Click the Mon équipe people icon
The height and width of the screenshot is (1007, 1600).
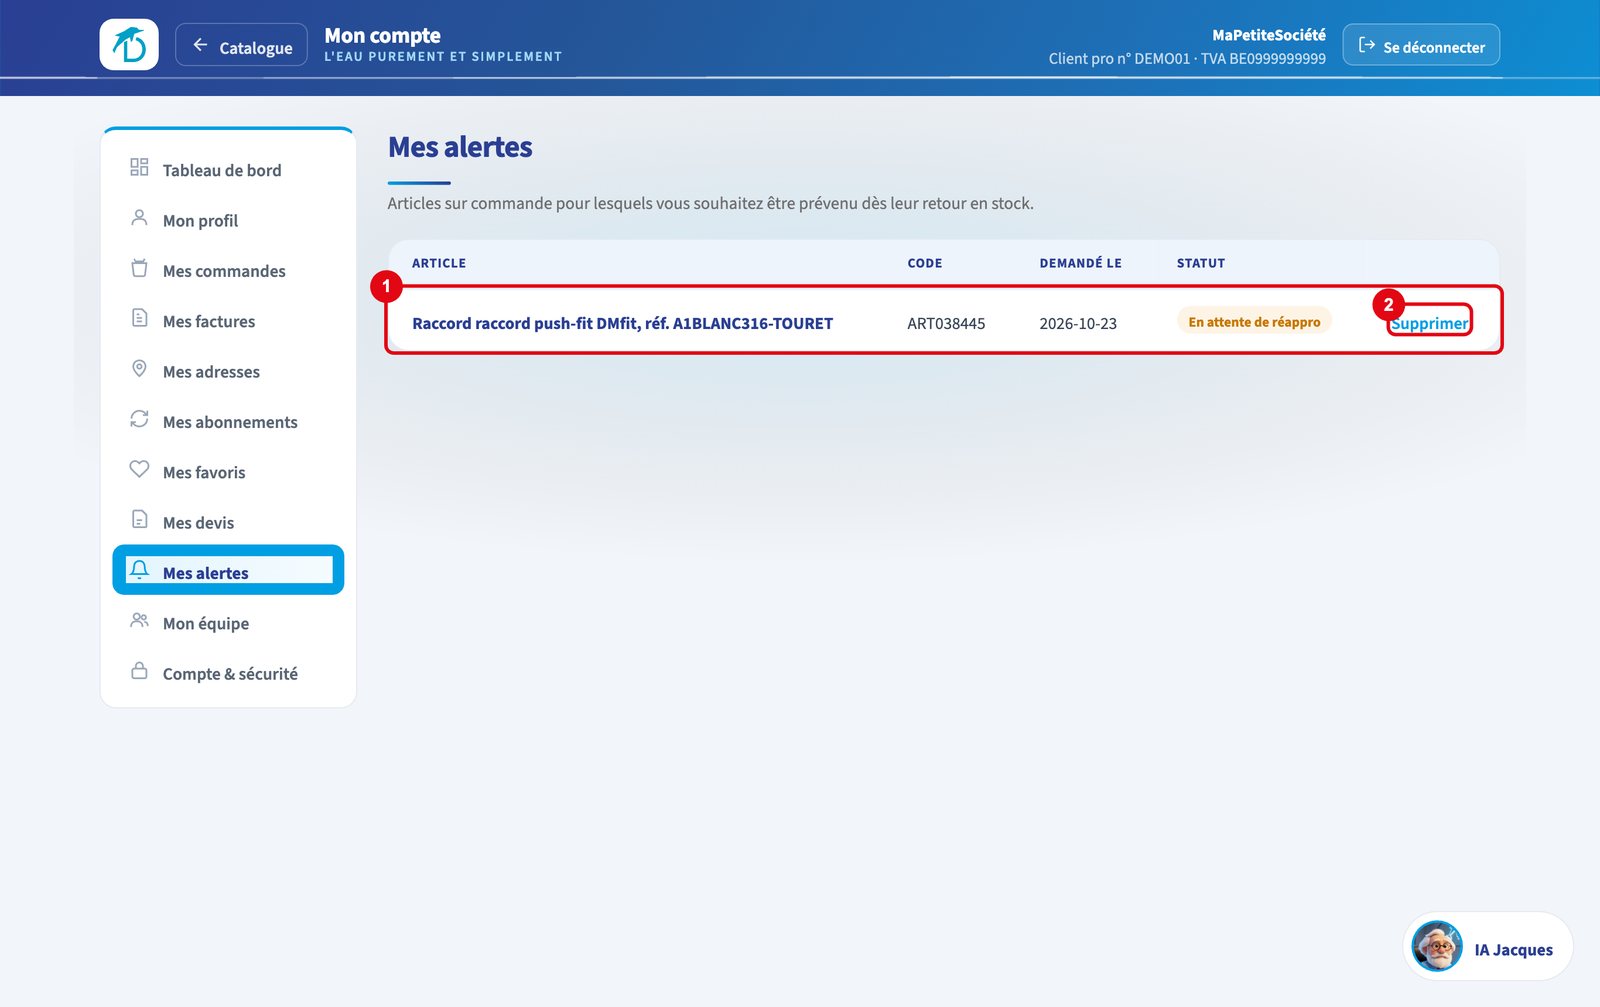point(139,621)
